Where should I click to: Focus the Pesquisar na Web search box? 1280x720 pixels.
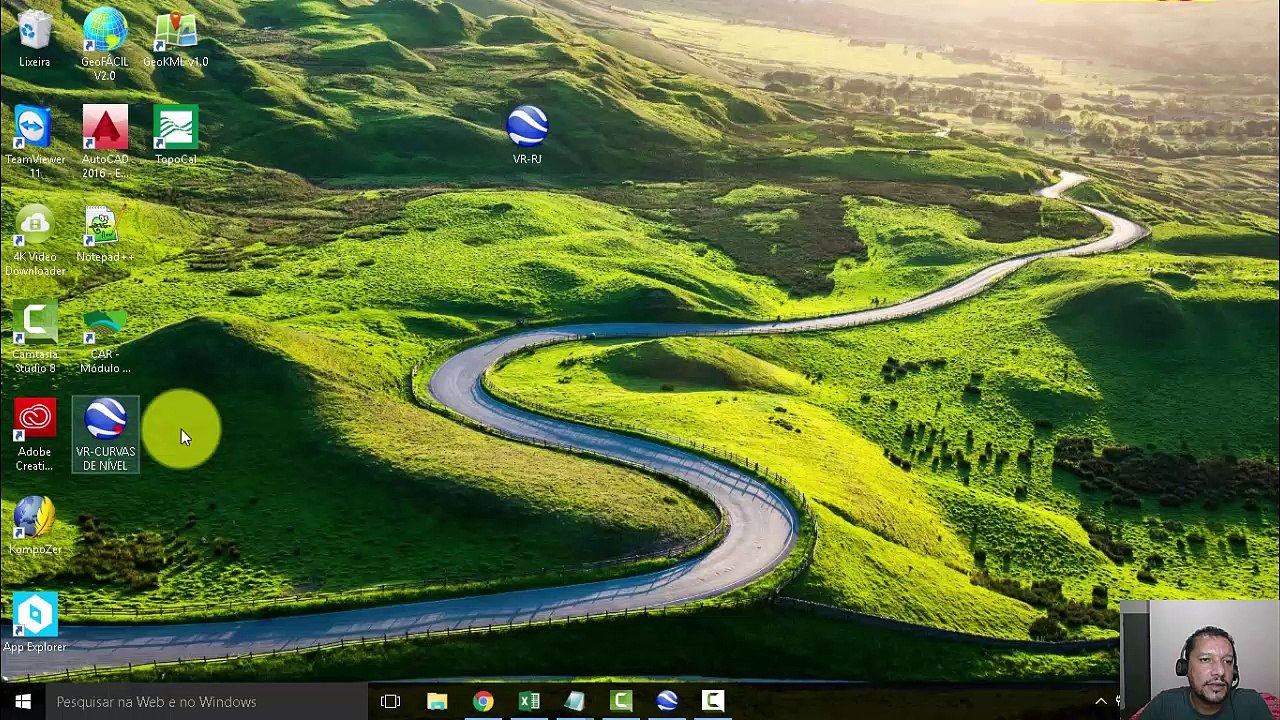pyautogui.click(x=207, y=702)
